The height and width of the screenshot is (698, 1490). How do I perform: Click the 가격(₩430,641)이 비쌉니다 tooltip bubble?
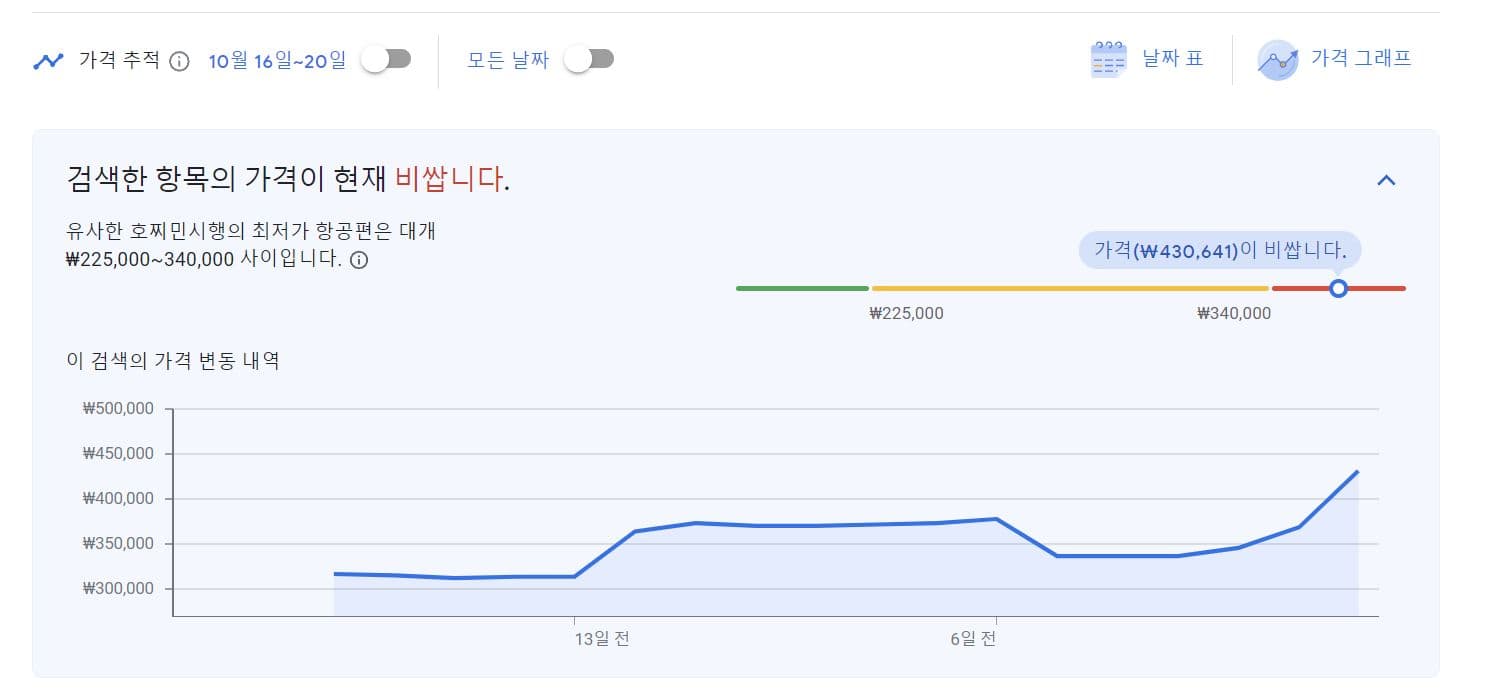pyautogui.click(x=1220, y=251)
